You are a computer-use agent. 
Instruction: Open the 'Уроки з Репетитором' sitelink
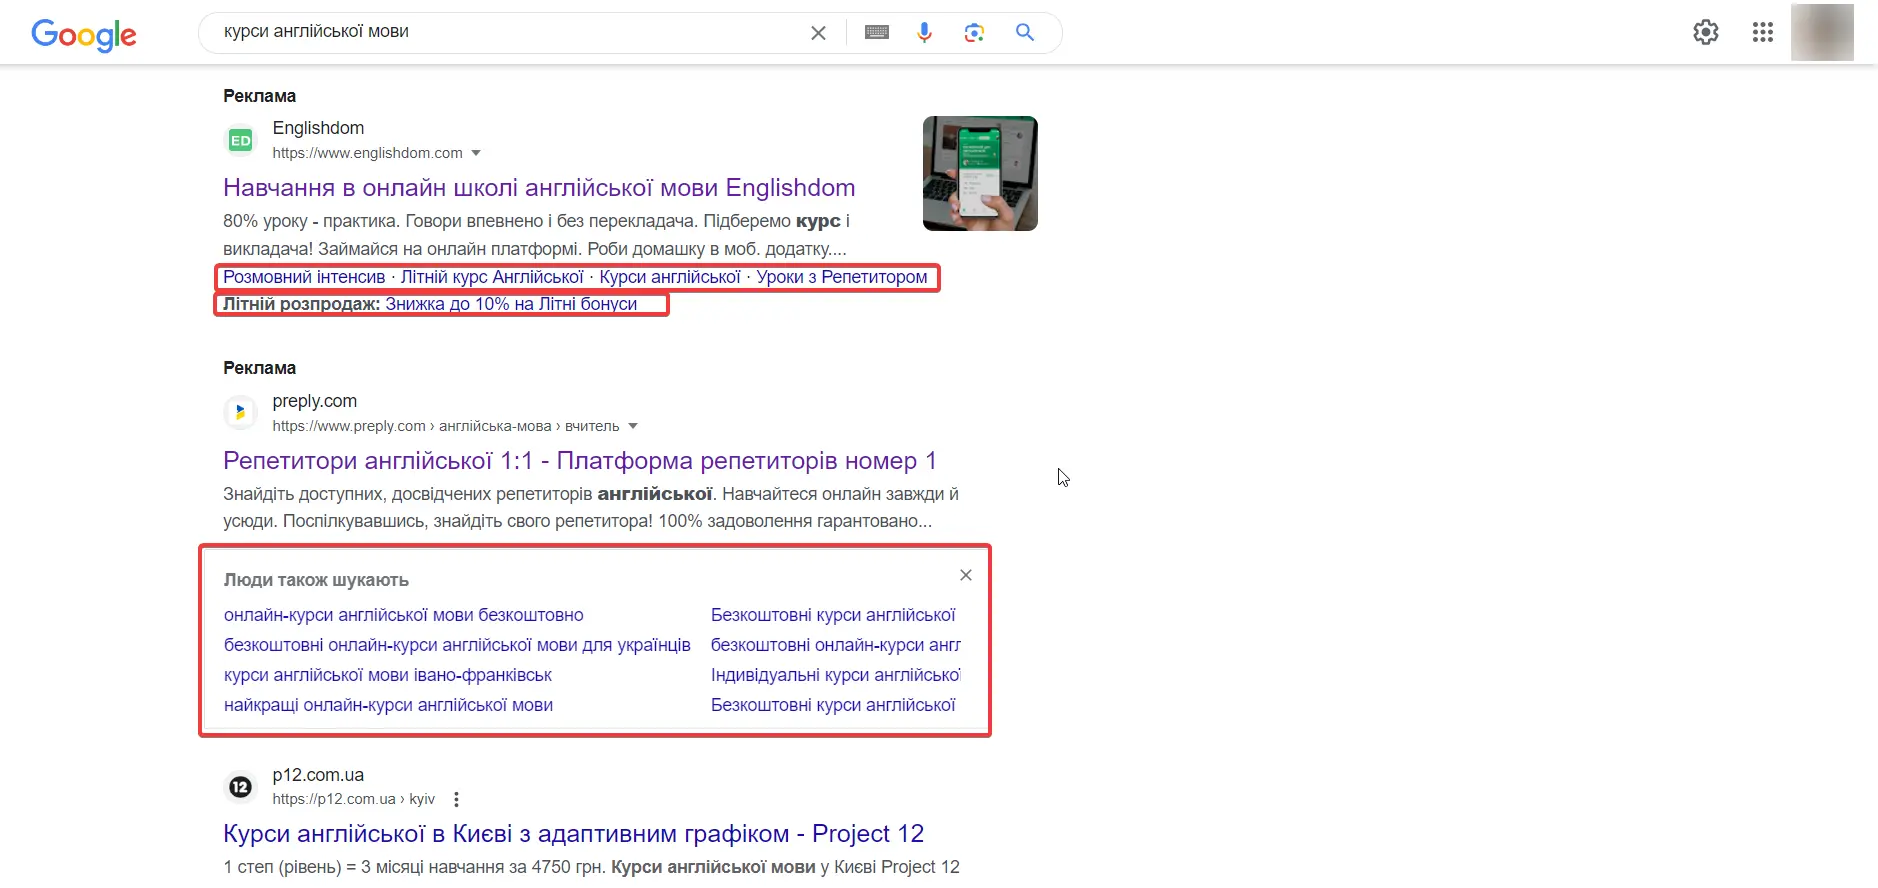(x=842, y=277)
